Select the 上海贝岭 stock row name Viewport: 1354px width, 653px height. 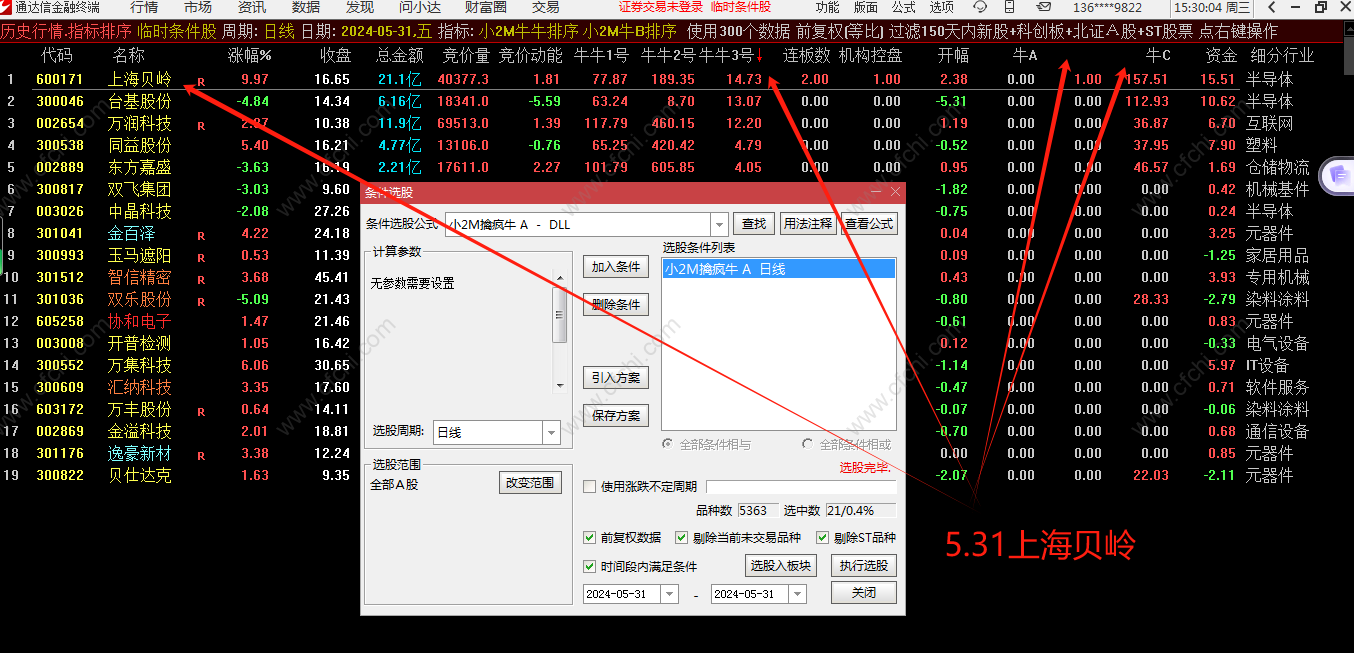pos(140,79)
